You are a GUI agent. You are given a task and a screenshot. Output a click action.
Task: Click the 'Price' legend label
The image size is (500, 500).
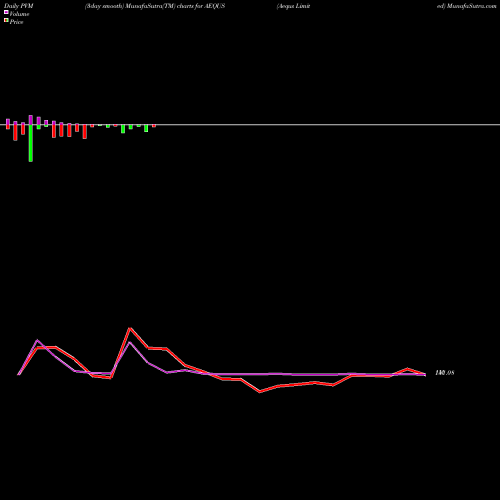click(x=16, y=22)
